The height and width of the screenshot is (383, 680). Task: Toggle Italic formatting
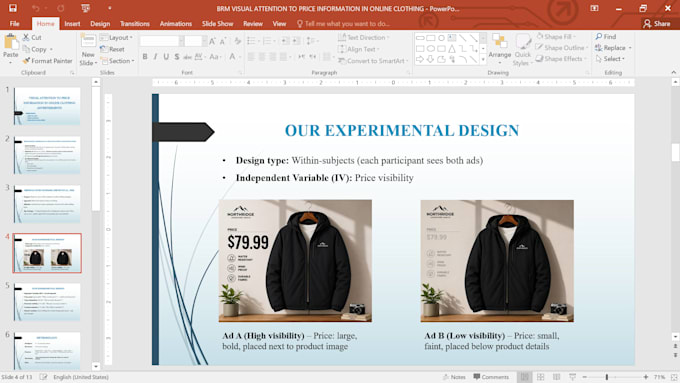pos(155,56)
